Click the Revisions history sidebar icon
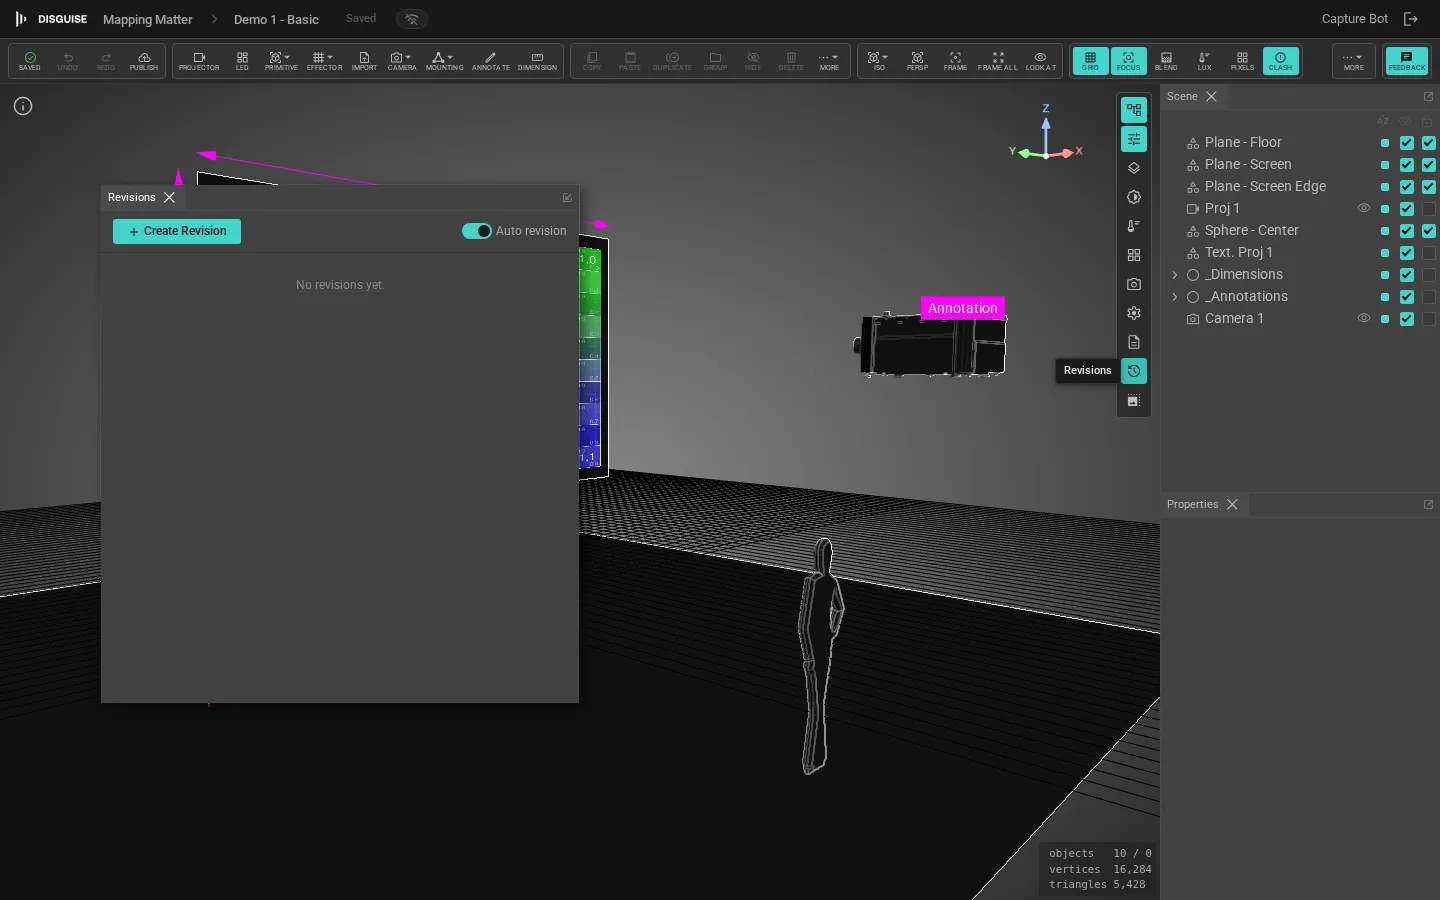The image size is (1440, 900). 1134,371
